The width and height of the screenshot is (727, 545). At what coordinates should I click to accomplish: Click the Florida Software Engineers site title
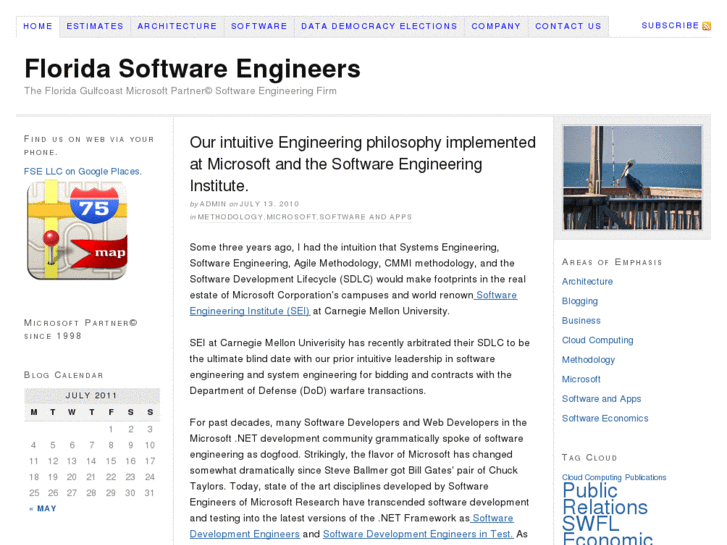click(x=192, y=69)
